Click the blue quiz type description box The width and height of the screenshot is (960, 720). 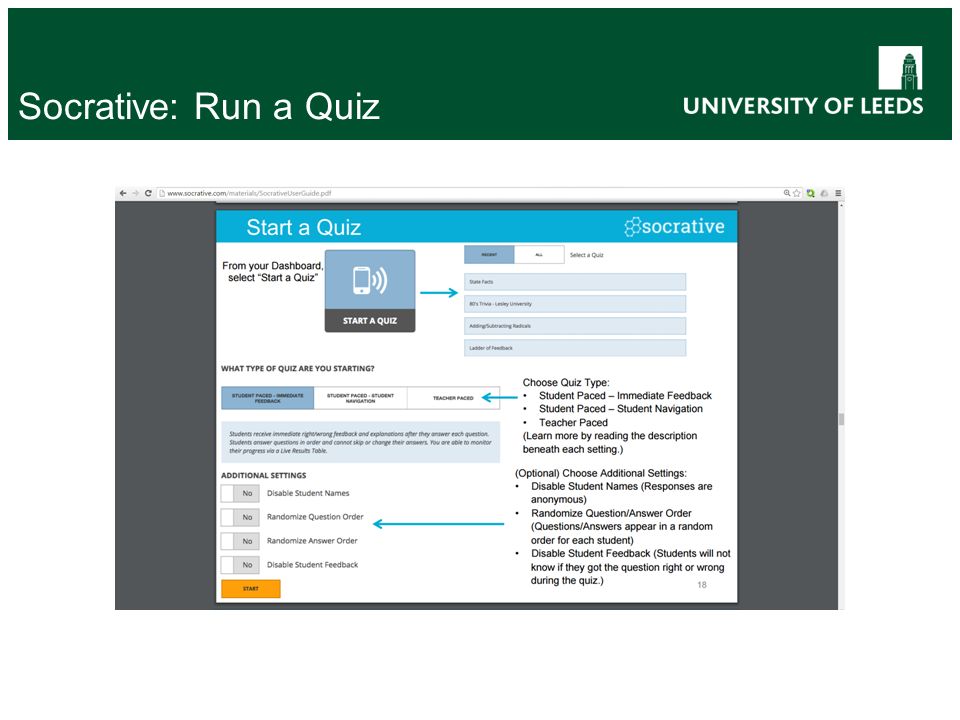coord(361,441)
